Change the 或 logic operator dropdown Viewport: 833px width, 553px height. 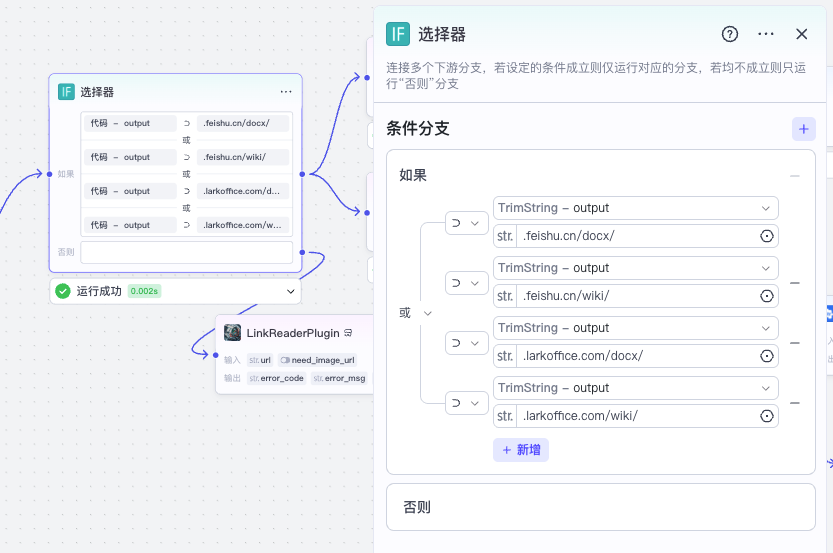(416, 313)
